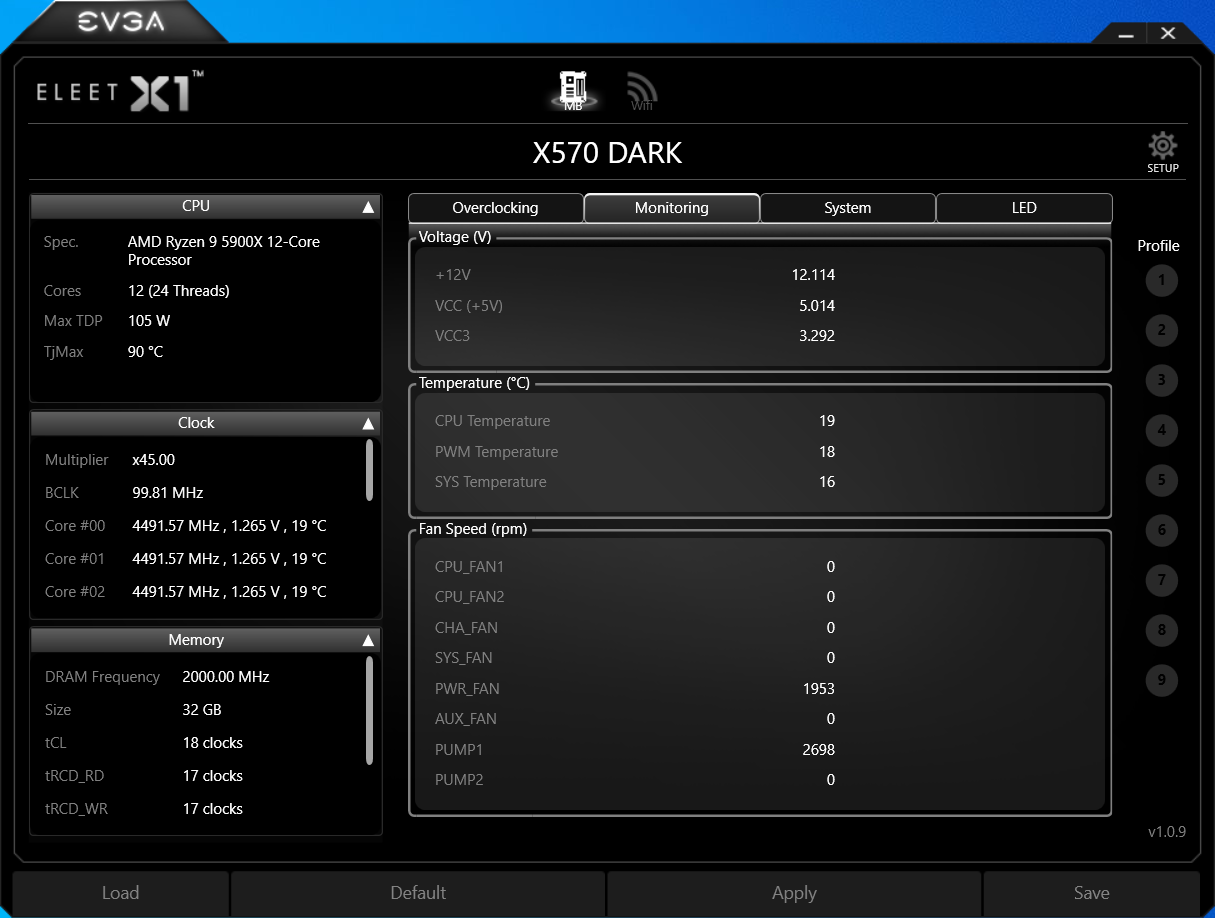1215x918 pixels.
Task: Collapse the Memory panel arrow
Action: tap(368, 641)
